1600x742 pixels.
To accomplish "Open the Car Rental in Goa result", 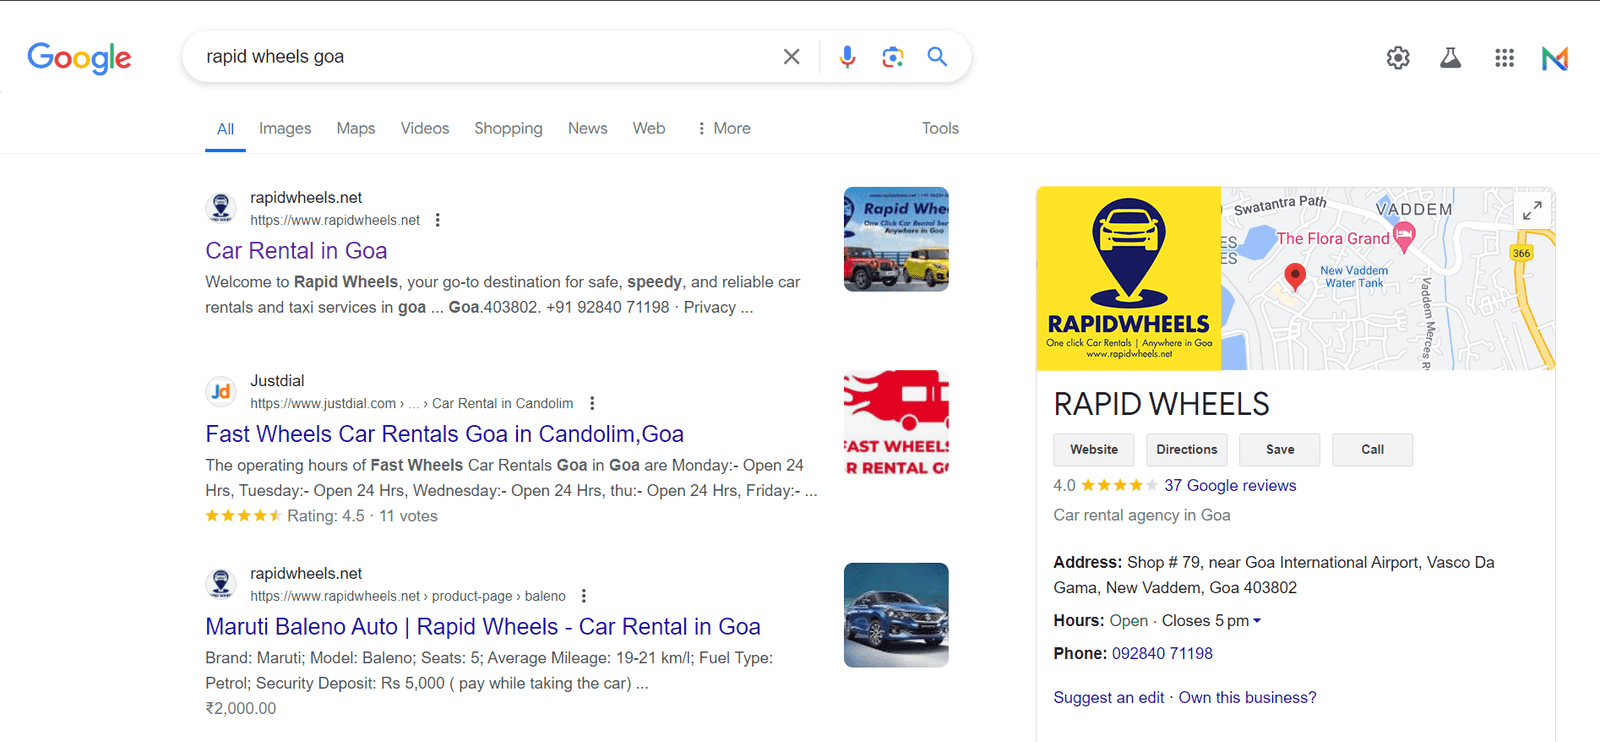I will click(x=296, y=251).
